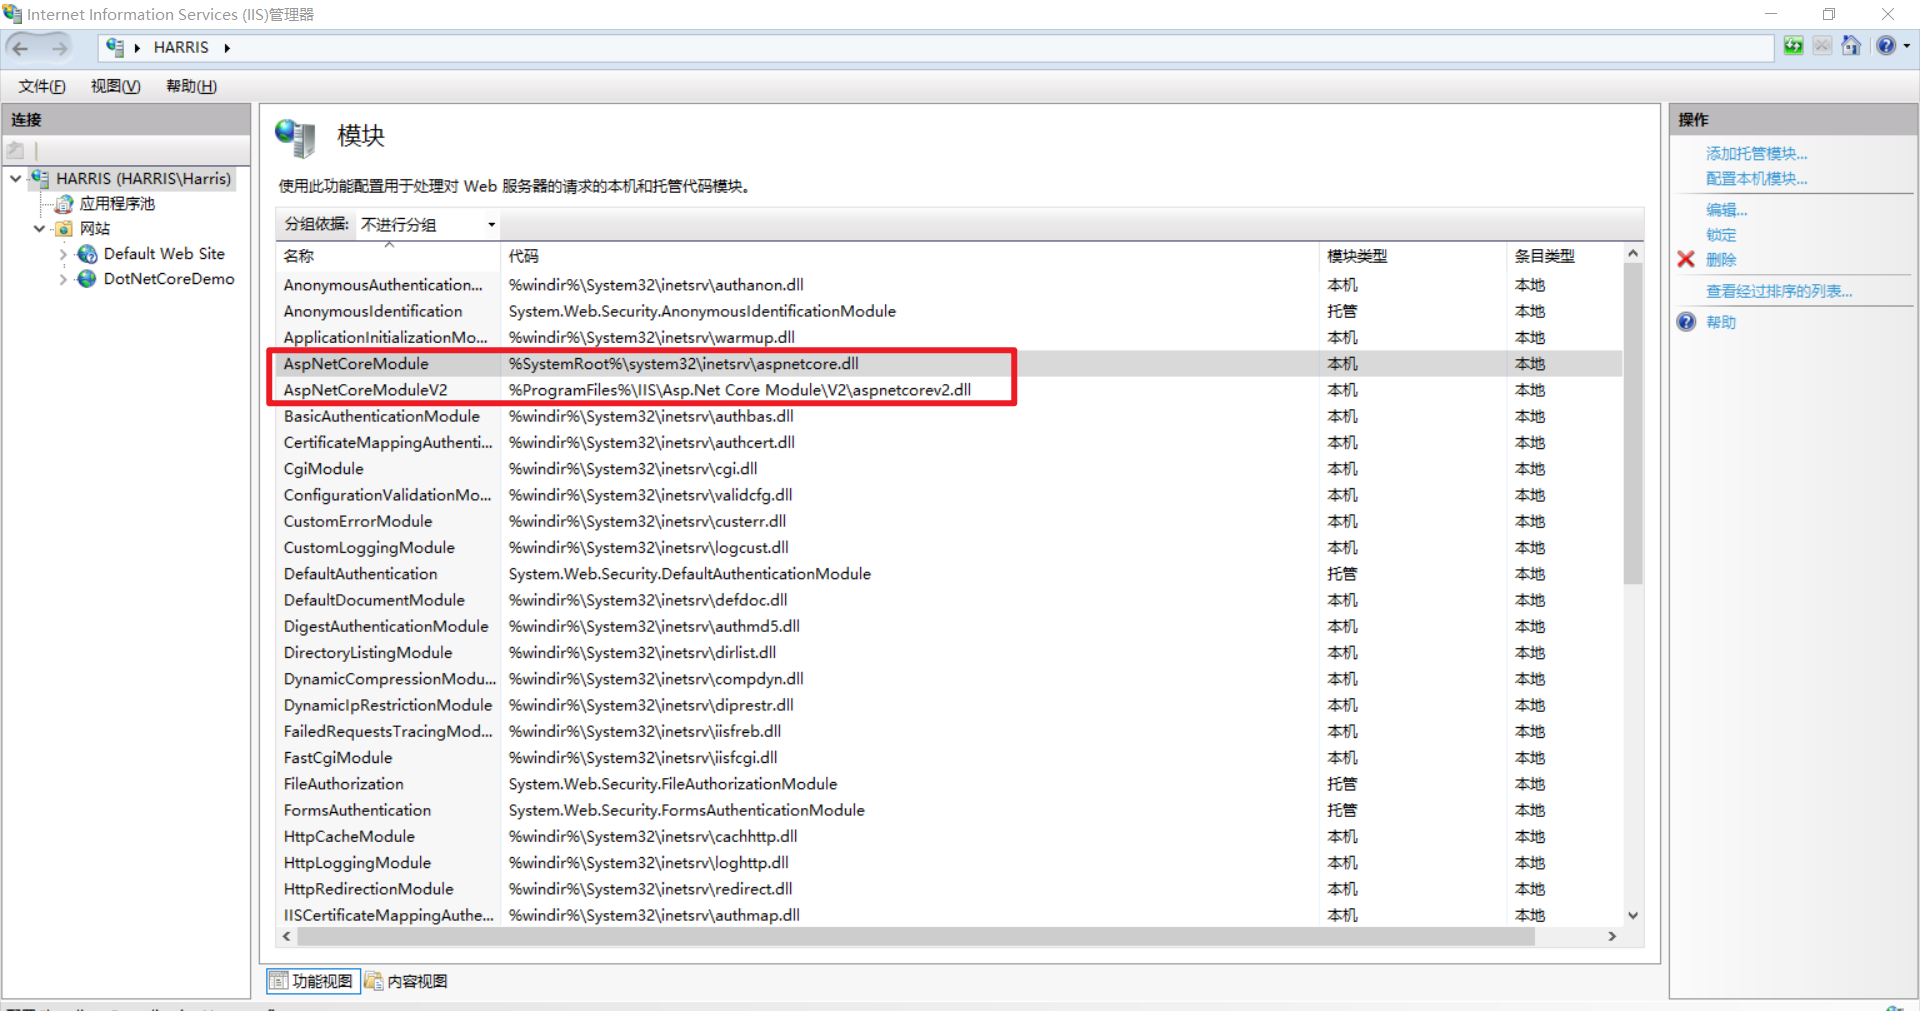
Task: Sort by 模块类型 column header
Action: click(x=1412, y=256)
